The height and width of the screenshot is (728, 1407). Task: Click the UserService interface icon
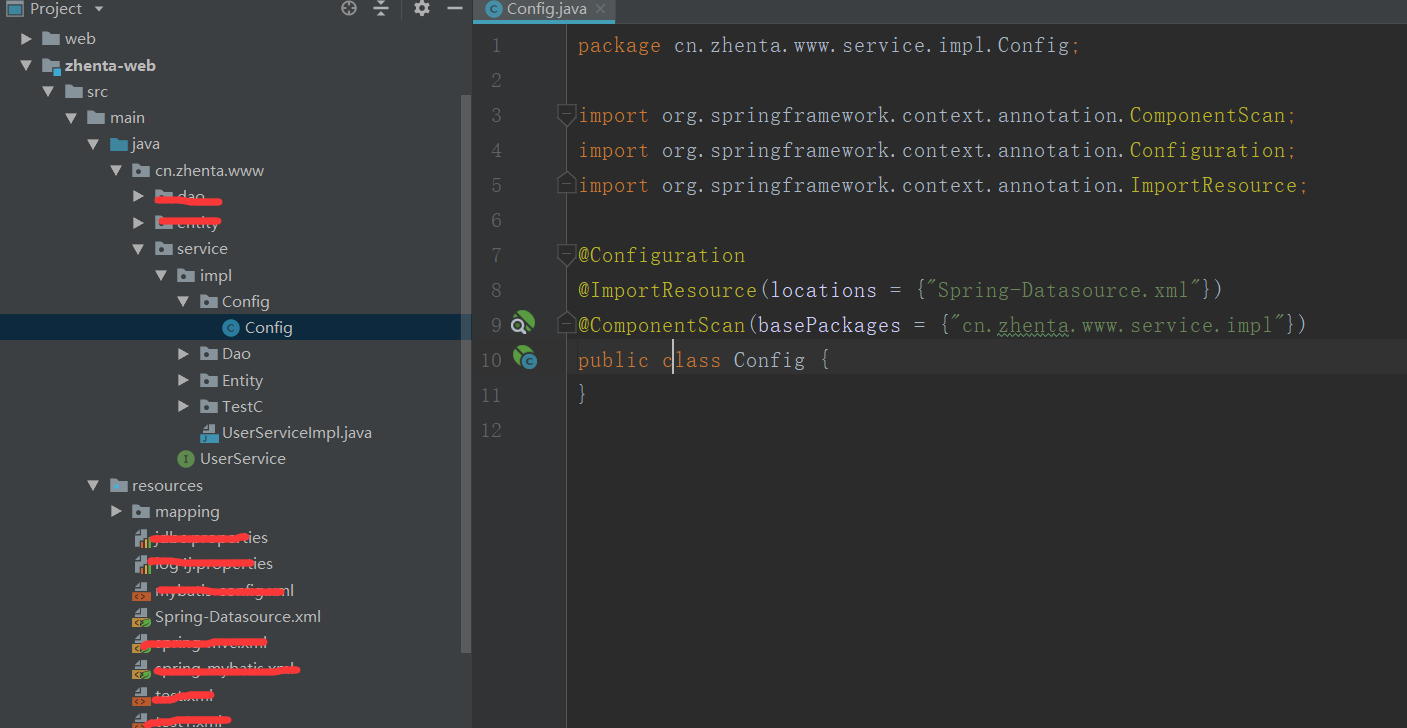click(185, 459)
